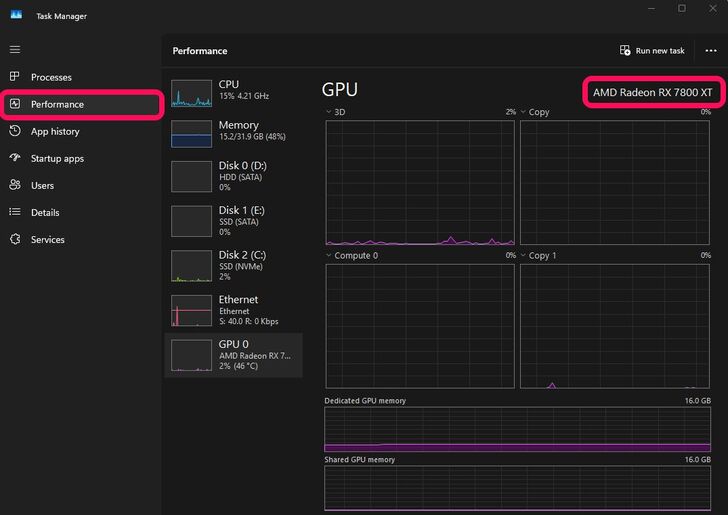Close the Task Manager window
The width and height of the screenshot is (728, 515).
coord(713,8)
